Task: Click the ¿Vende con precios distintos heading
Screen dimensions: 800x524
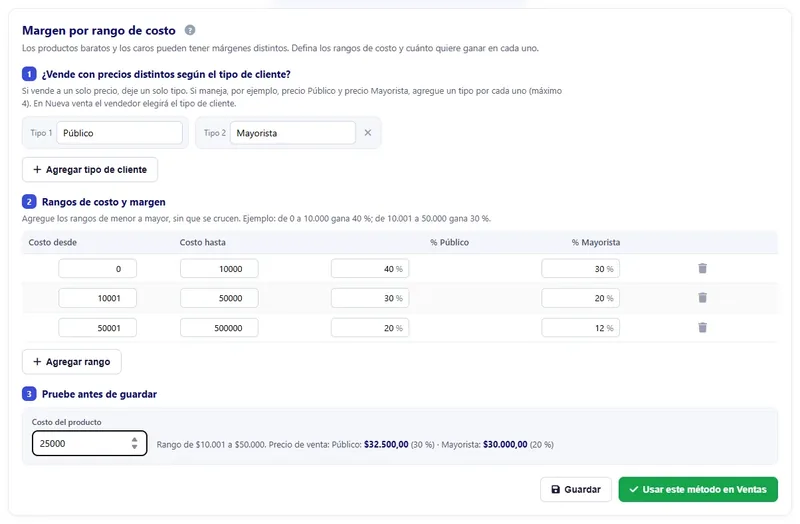Action: pos(166,74)
